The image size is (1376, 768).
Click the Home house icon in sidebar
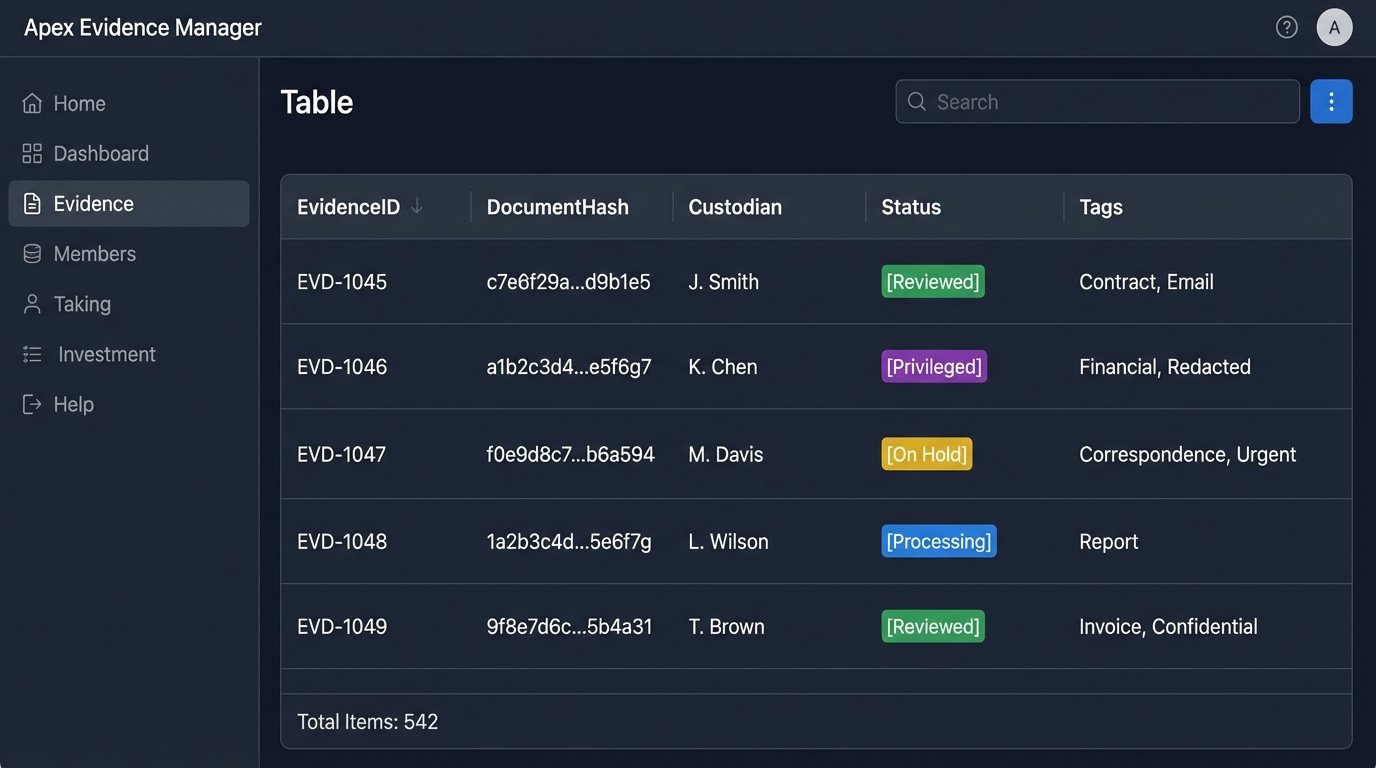click(x=32, y=104)
